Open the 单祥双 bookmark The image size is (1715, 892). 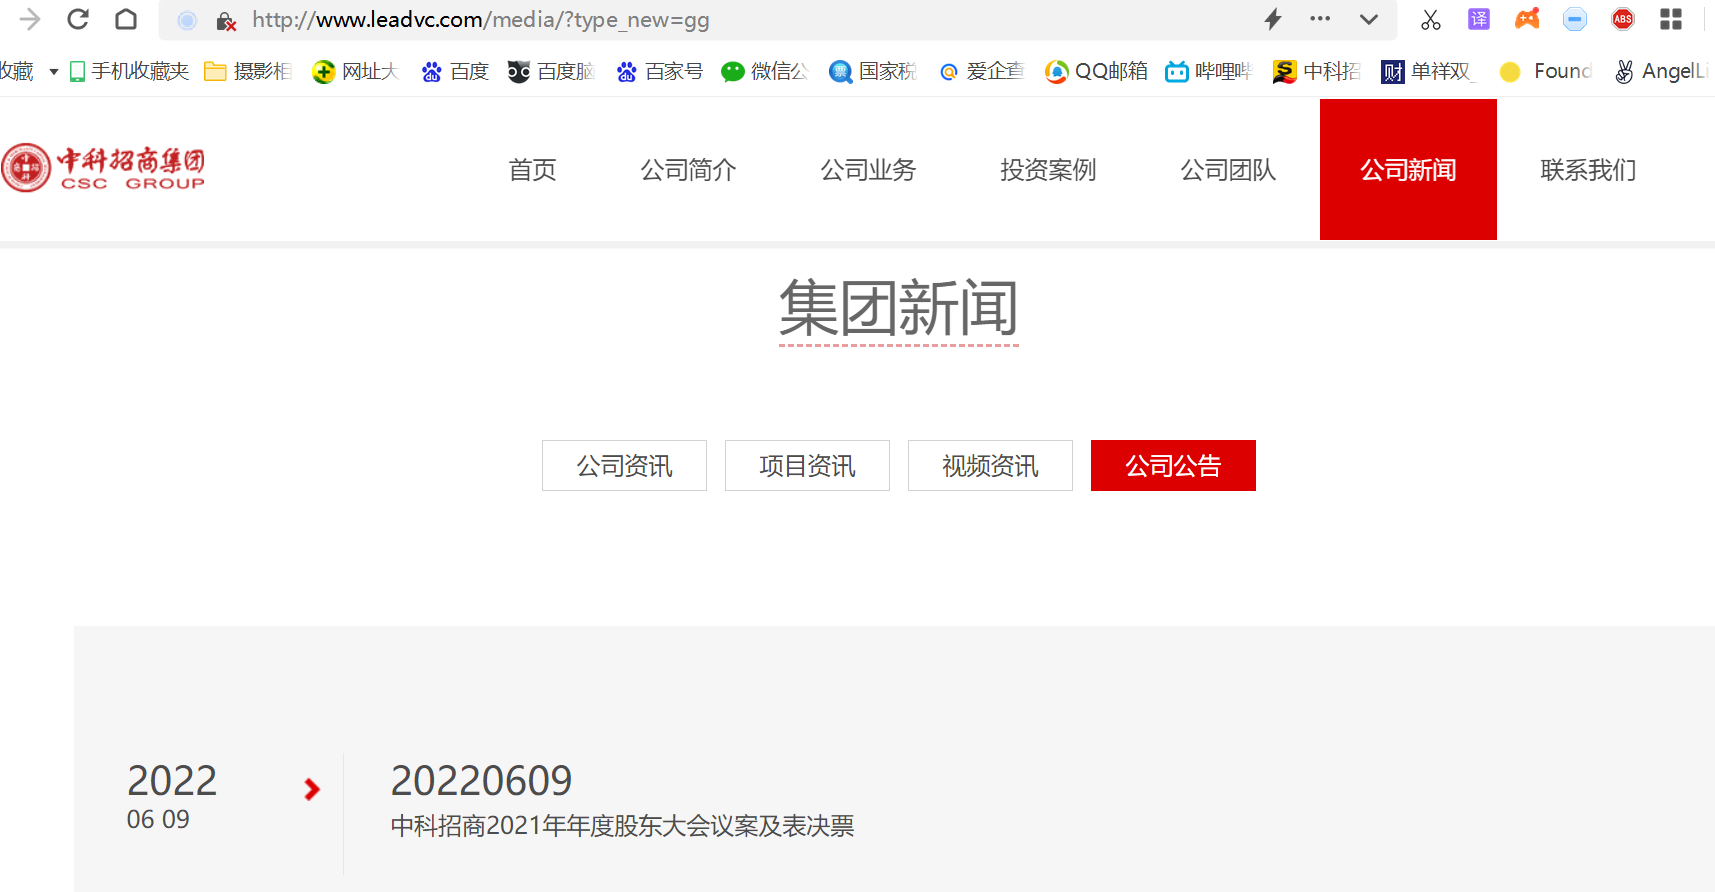pos(1427,71)
